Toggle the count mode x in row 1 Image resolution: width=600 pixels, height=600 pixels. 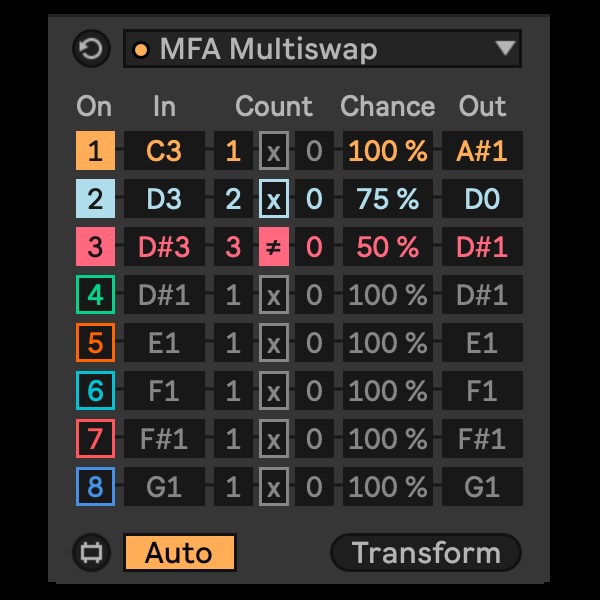pyautogui.click(x=274, y=151)
